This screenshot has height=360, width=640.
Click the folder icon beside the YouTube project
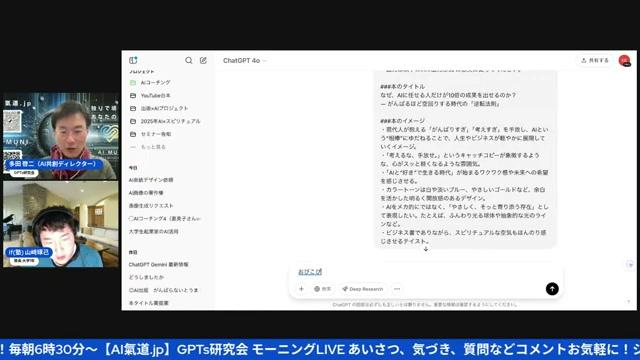coord(133,96)
